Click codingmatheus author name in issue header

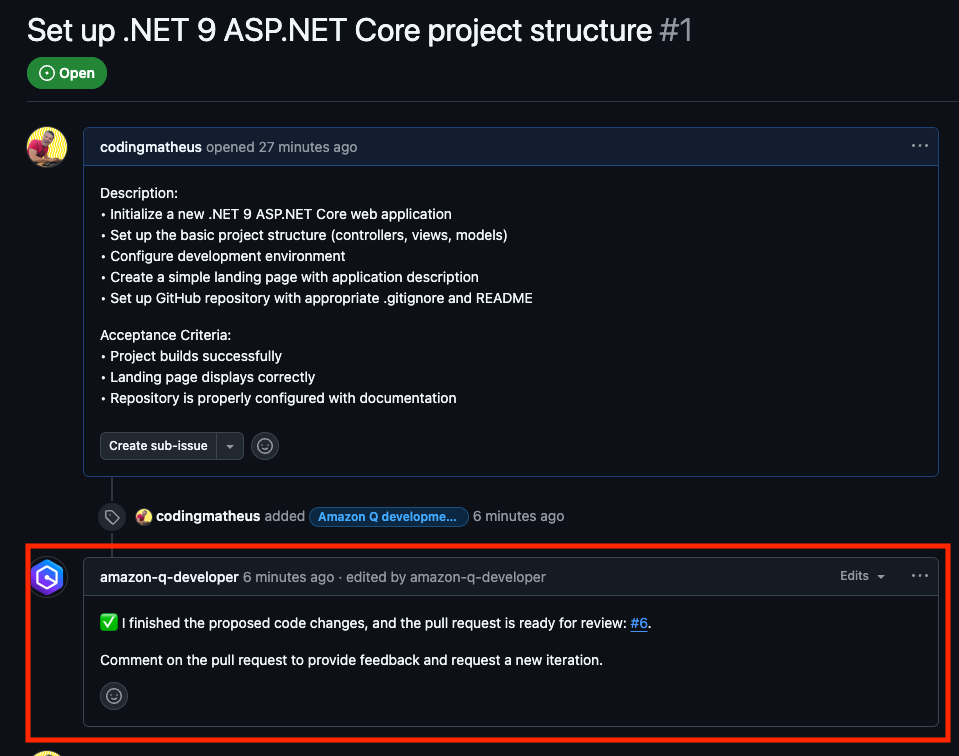pyautogui.click(x=151, y=147)
